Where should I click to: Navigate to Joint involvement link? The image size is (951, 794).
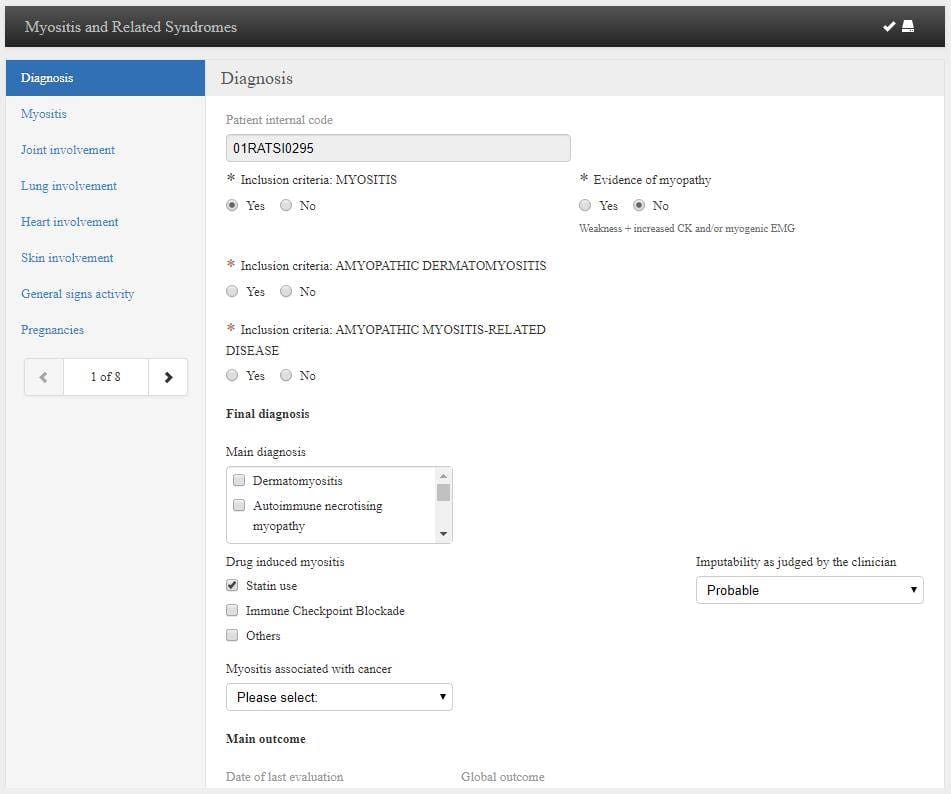68,150
